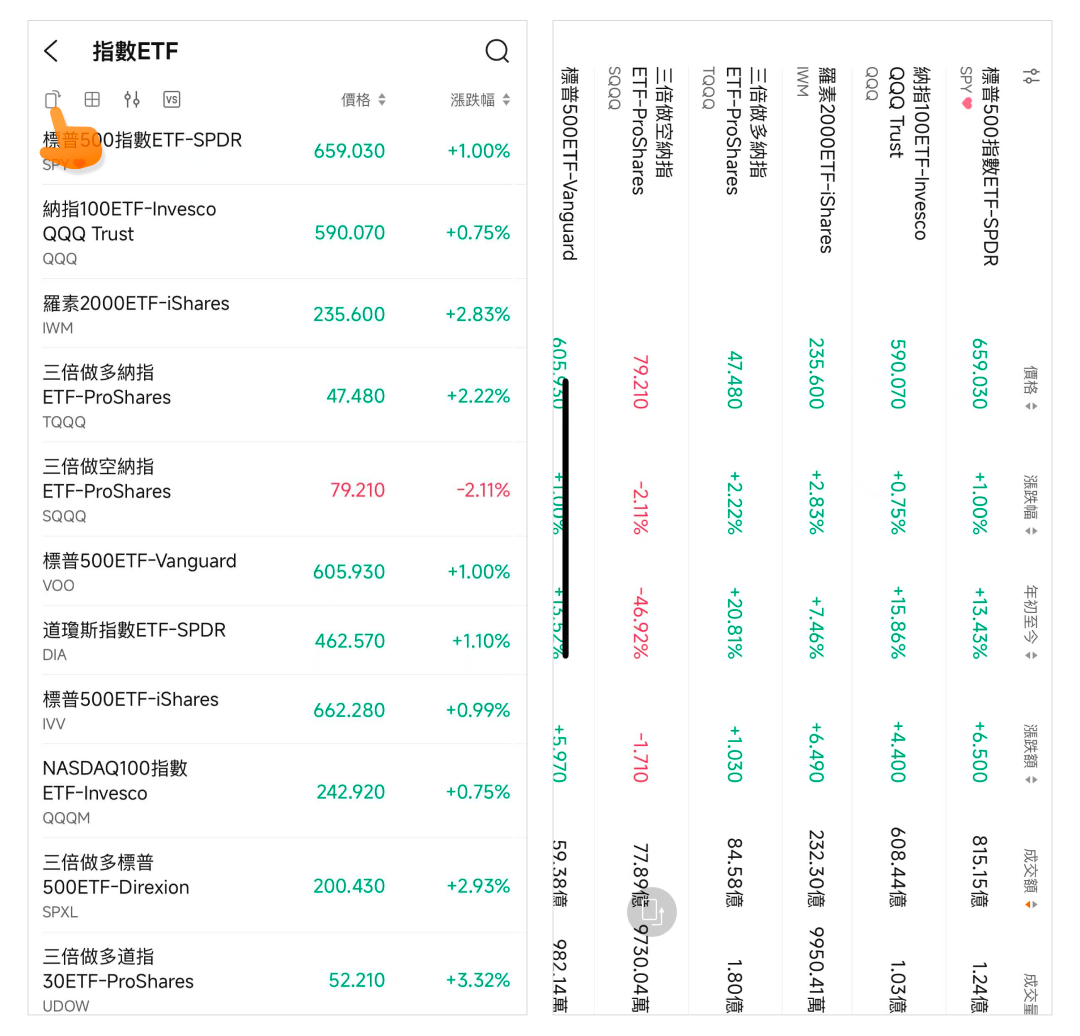The width and height of the screenshot is (1080, 1036).
Task: Tap the floating rotate button in landscape panel
Action: coord(652,912)
